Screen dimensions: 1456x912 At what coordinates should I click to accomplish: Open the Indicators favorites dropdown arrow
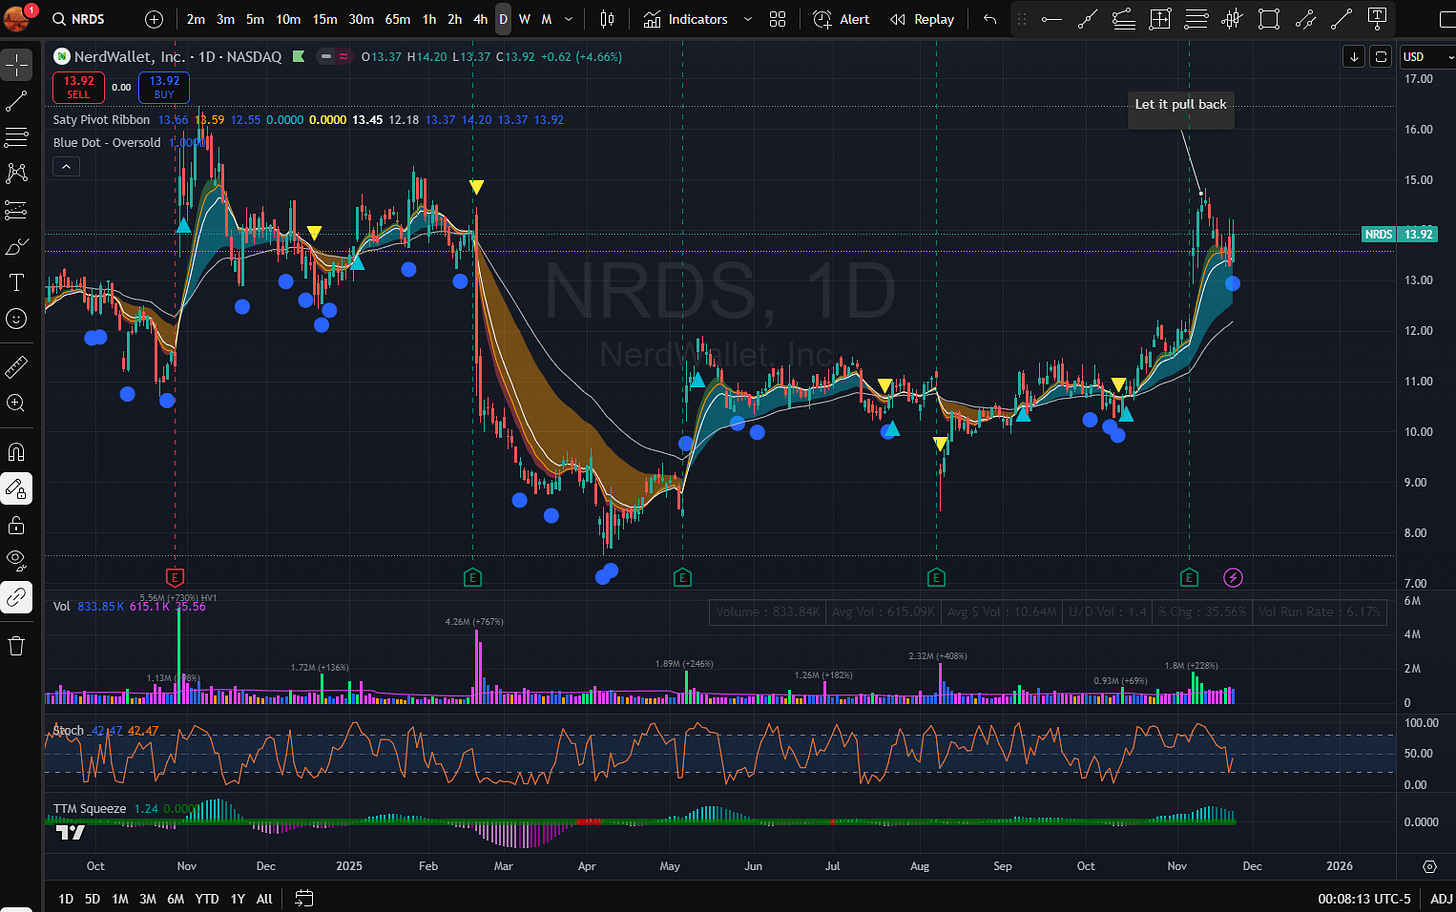(747, 19)
